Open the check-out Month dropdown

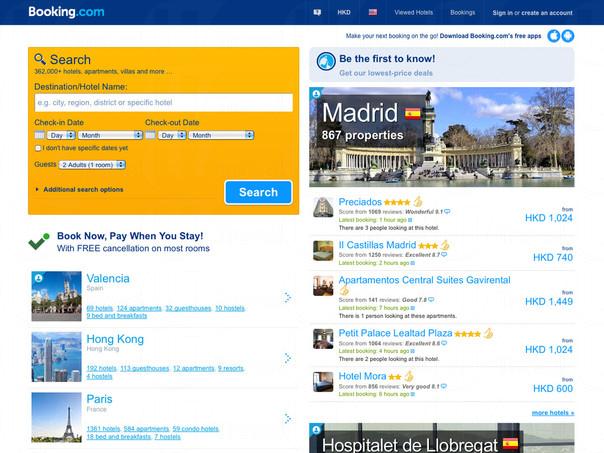[x=220, y=135]
